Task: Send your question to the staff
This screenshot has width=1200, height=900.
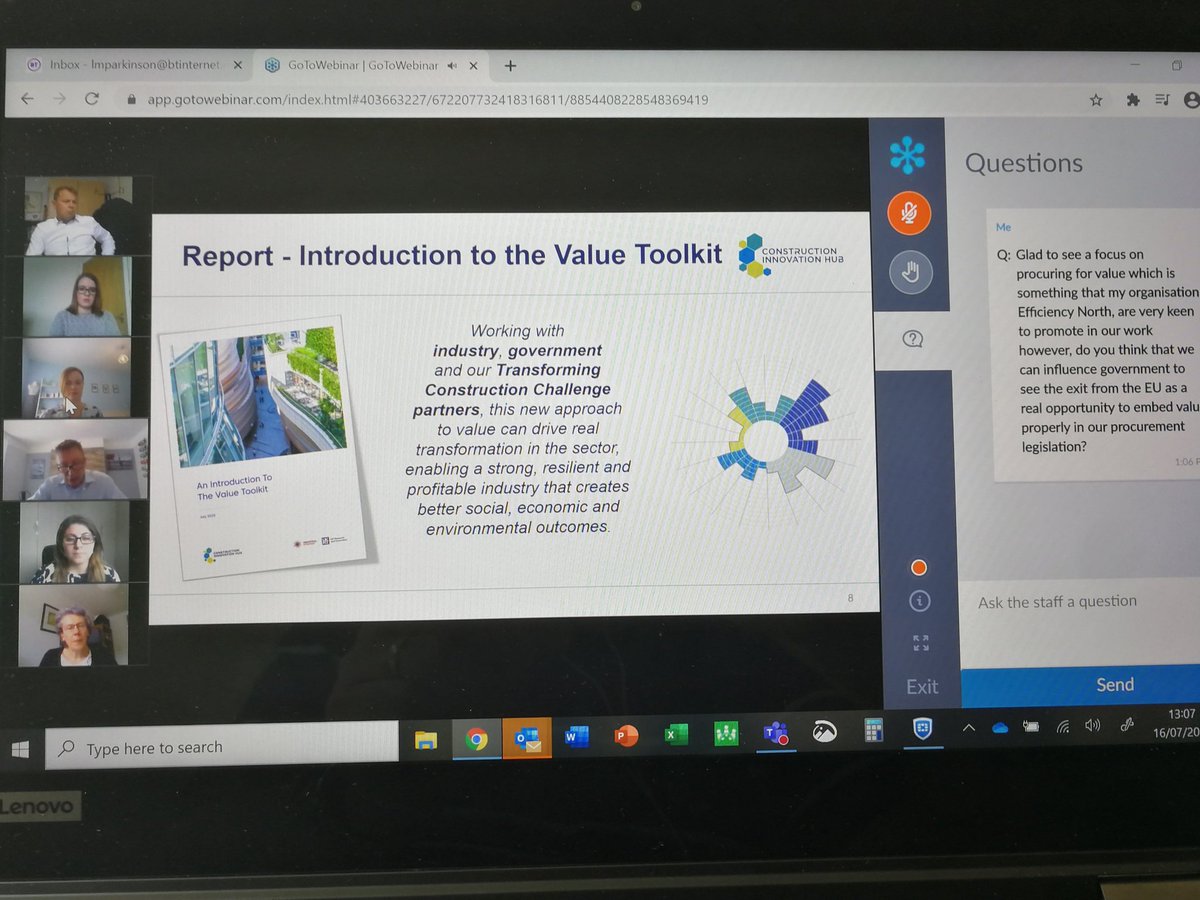Action: [1114, 685]
